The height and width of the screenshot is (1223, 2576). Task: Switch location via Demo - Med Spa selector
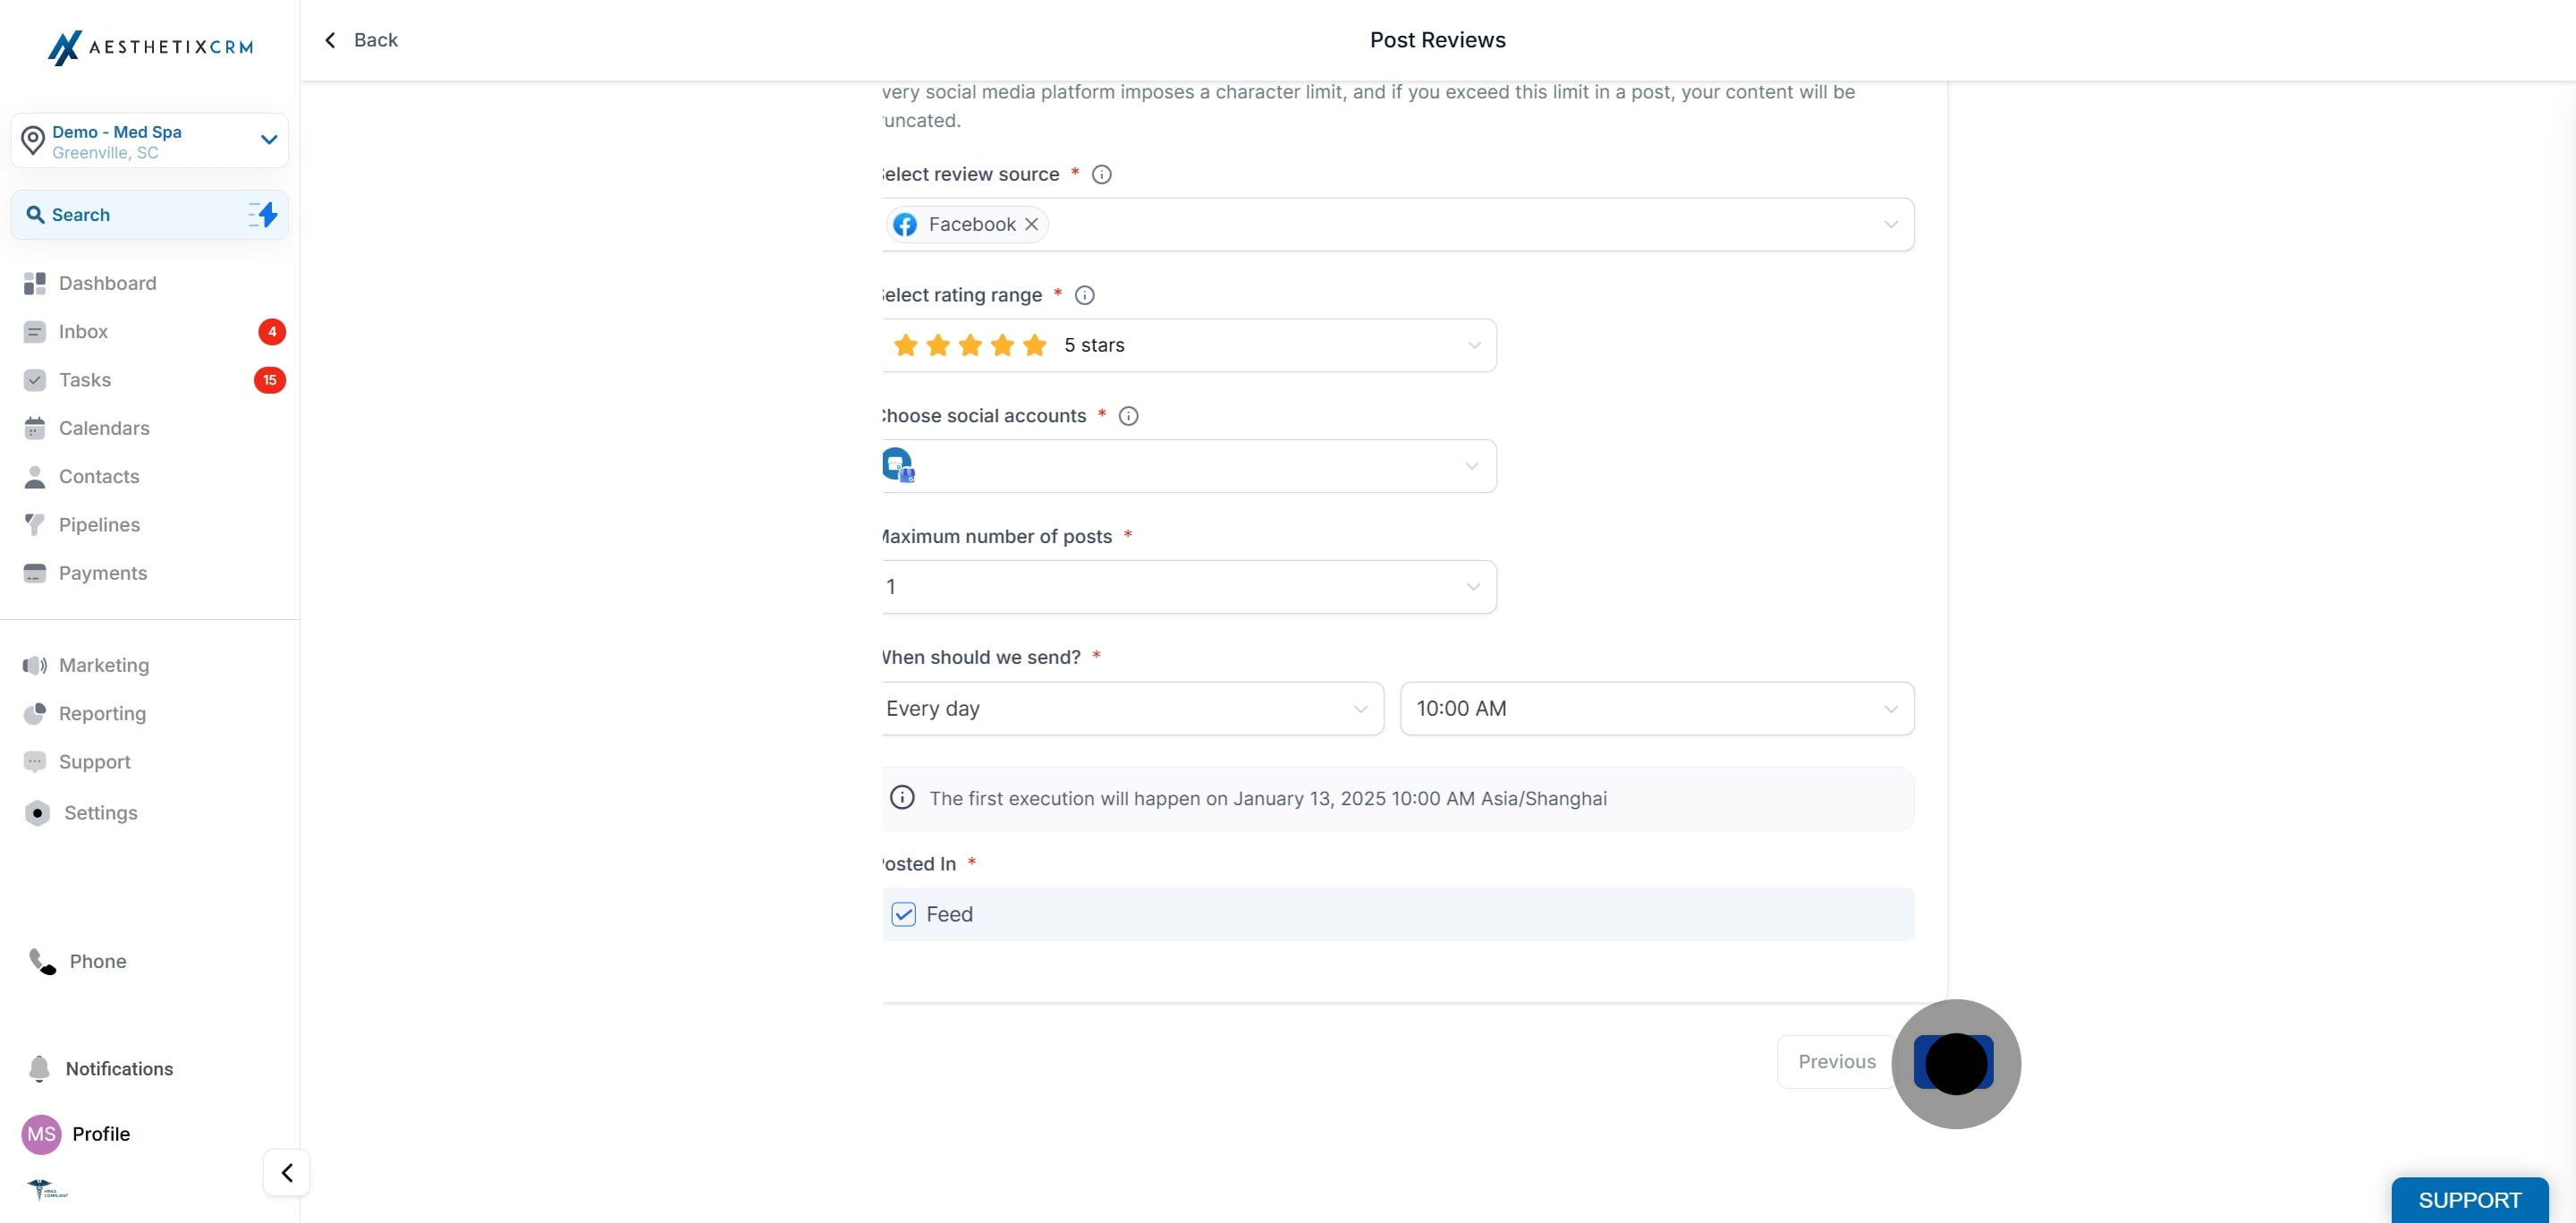click(150, 141)
